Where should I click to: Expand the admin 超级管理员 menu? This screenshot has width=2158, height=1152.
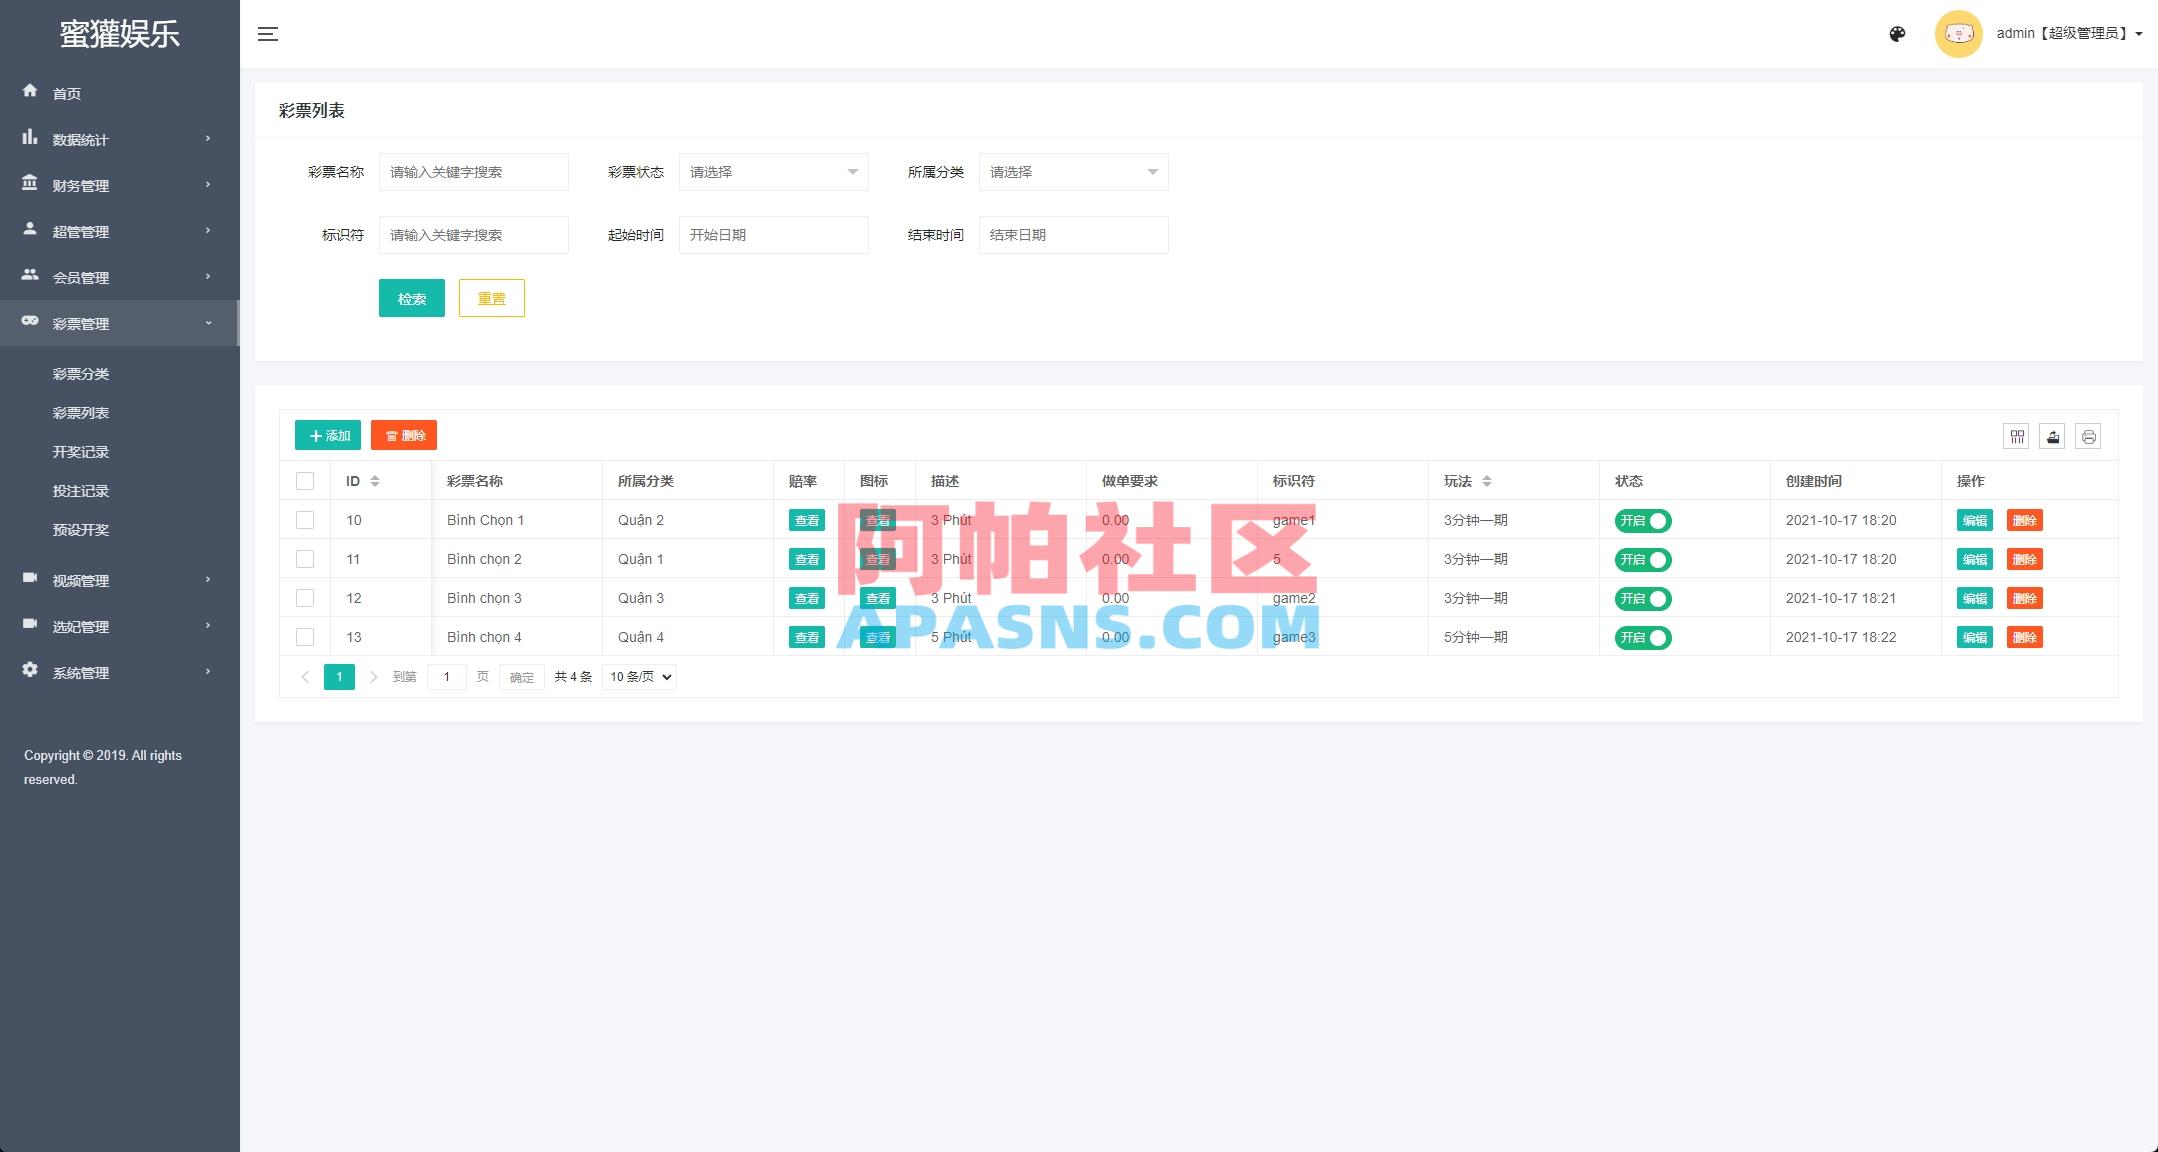pos(2069,33)
